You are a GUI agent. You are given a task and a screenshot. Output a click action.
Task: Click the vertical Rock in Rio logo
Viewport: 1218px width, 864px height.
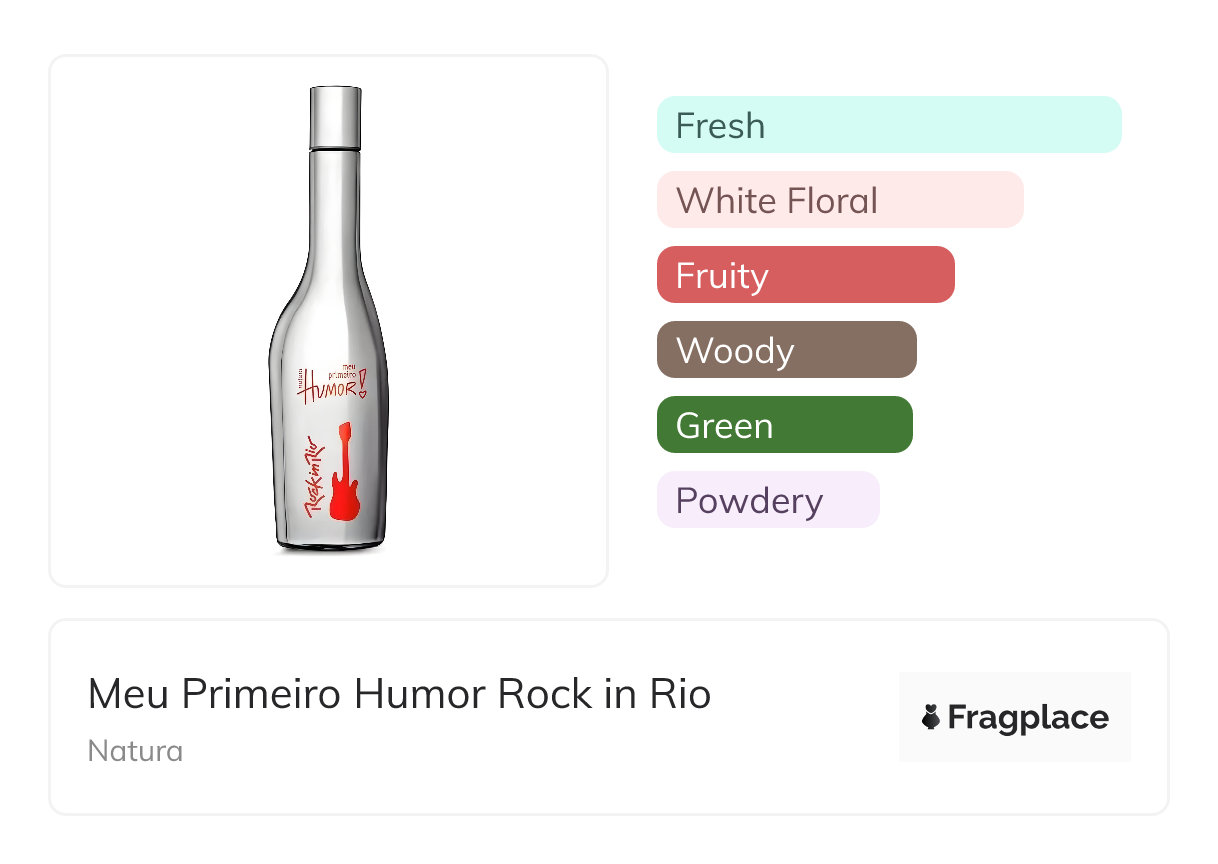[312, 476]
